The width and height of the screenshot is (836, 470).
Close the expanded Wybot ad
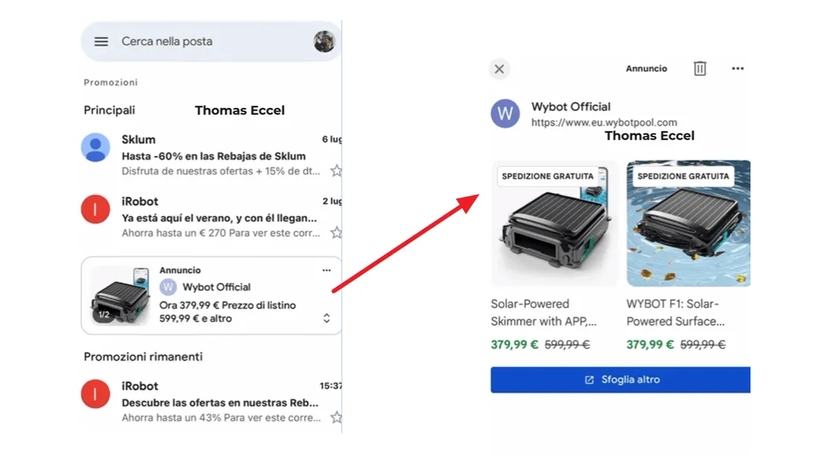pyautogui.click(x=499, y=69)
